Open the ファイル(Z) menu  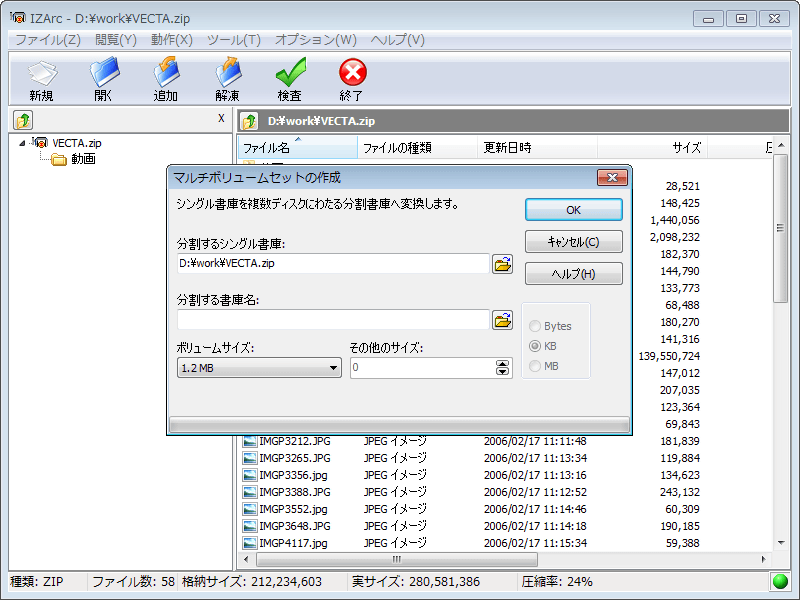[48, 40]
